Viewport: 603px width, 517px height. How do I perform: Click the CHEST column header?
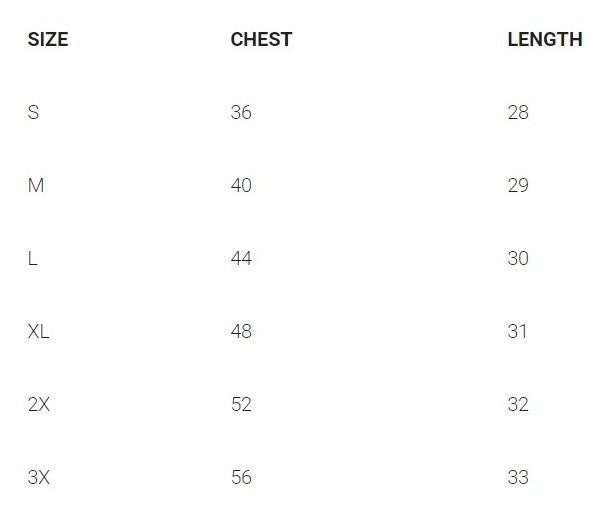coord(261,40)
